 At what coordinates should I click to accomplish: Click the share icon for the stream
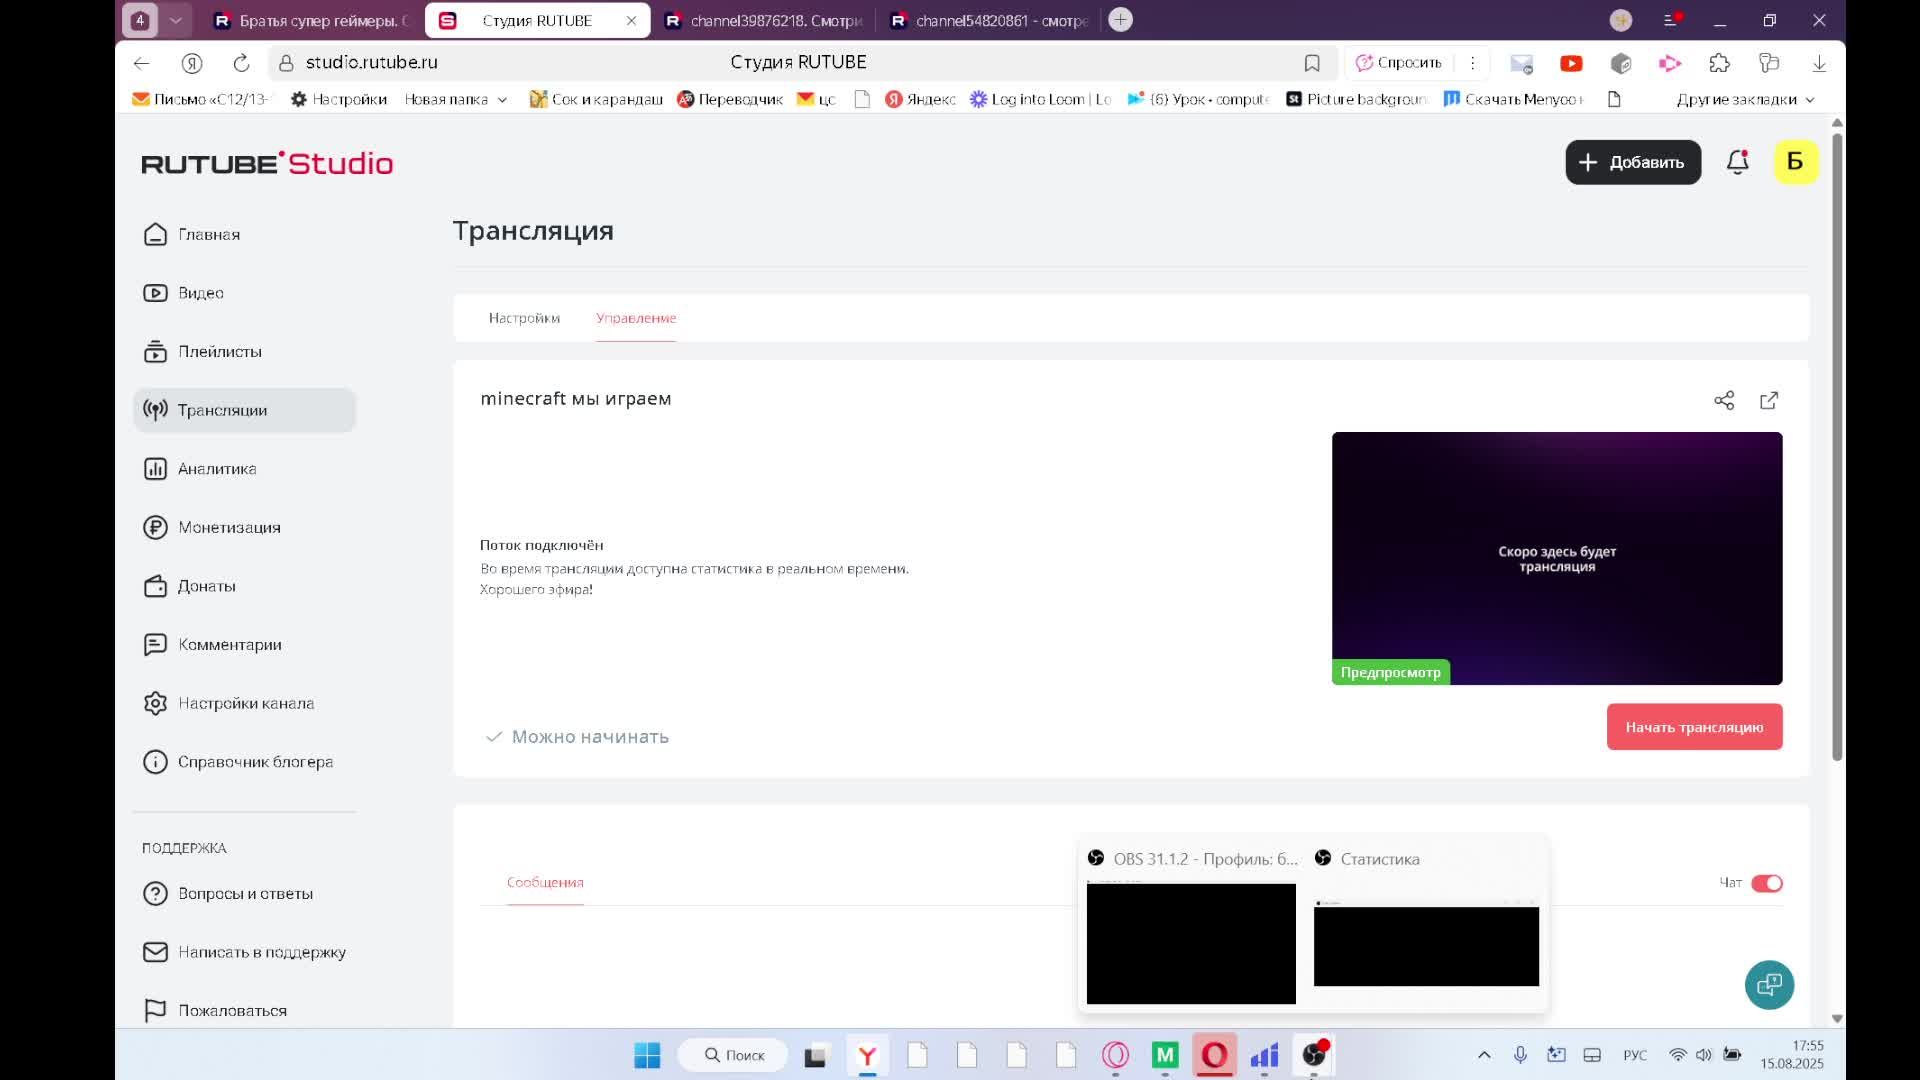pyautogui.click(x=1724, y=400)
